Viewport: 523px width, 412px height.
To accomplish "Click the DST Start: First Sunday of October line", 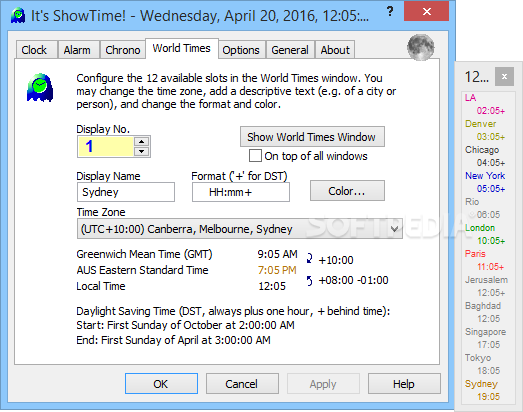I will [185, 325].
